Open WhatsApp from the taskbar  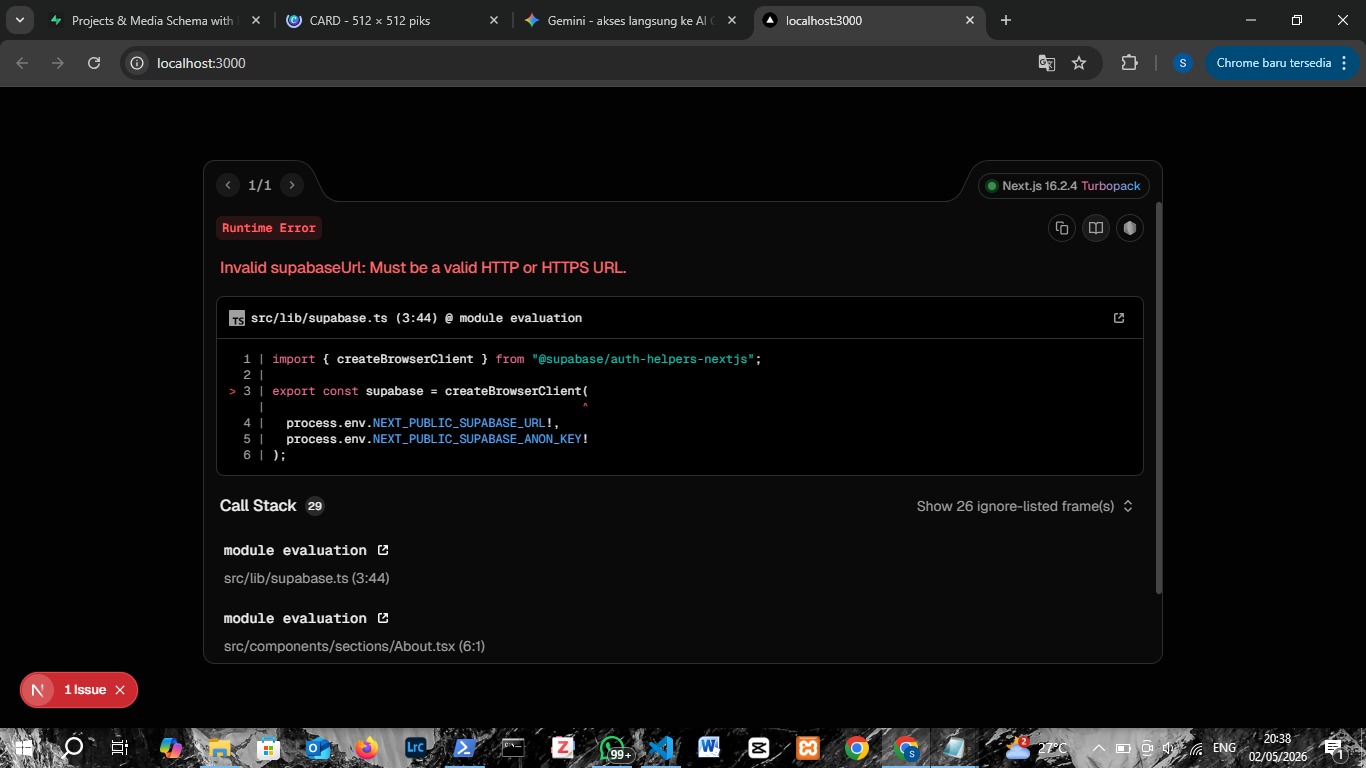point(612,747)
